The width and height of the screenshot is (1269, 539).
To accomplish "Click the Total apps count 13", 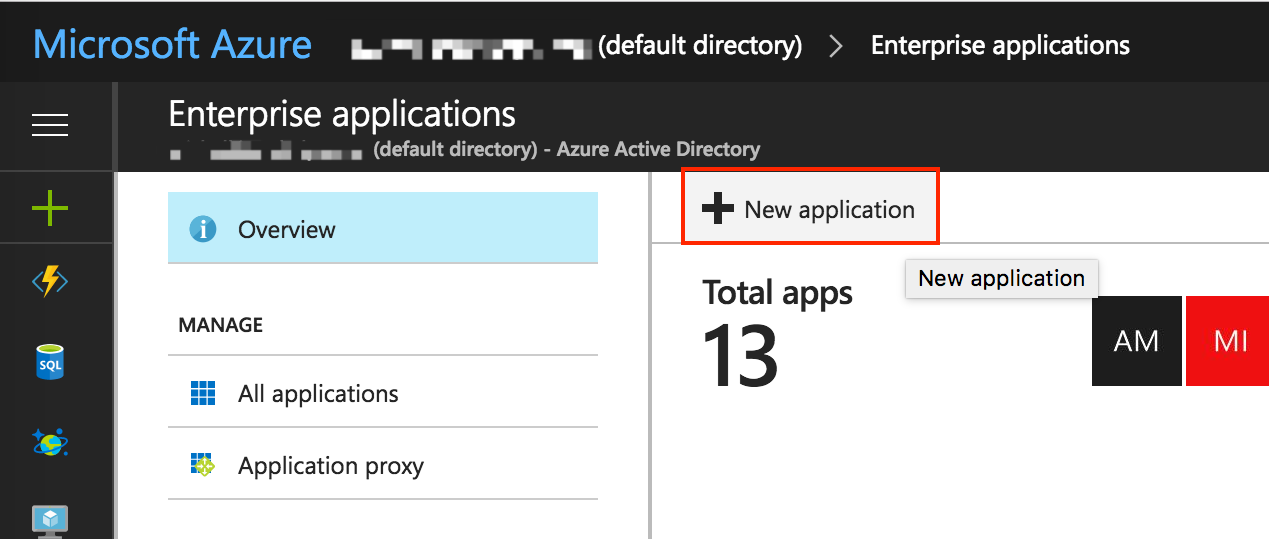I will [740, 356].
